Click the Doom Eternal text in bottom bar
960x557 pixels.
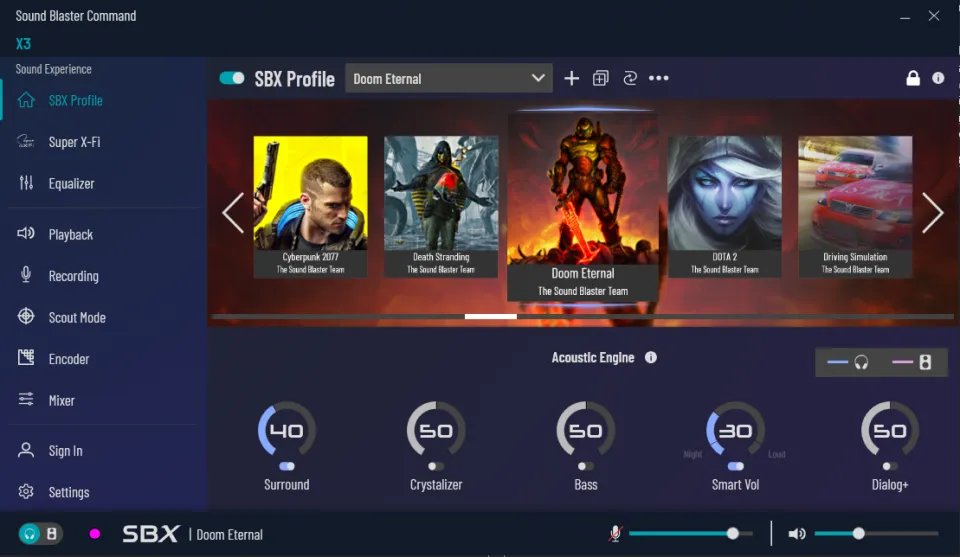pyautogui.click(x=230, y=535)
